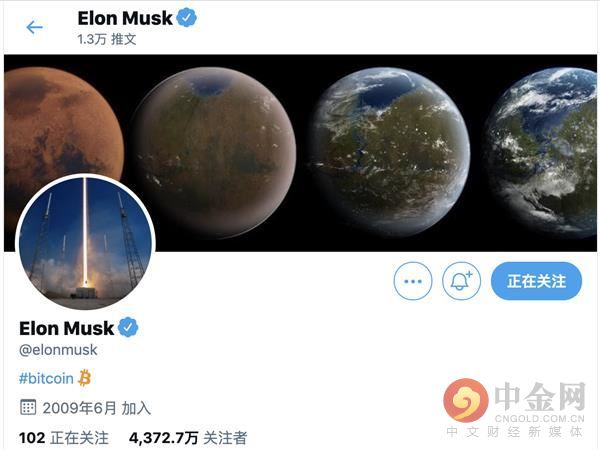Click the @elonmusk handle text
The width and height of the screenshot is (600, 450).
[58, 350]
